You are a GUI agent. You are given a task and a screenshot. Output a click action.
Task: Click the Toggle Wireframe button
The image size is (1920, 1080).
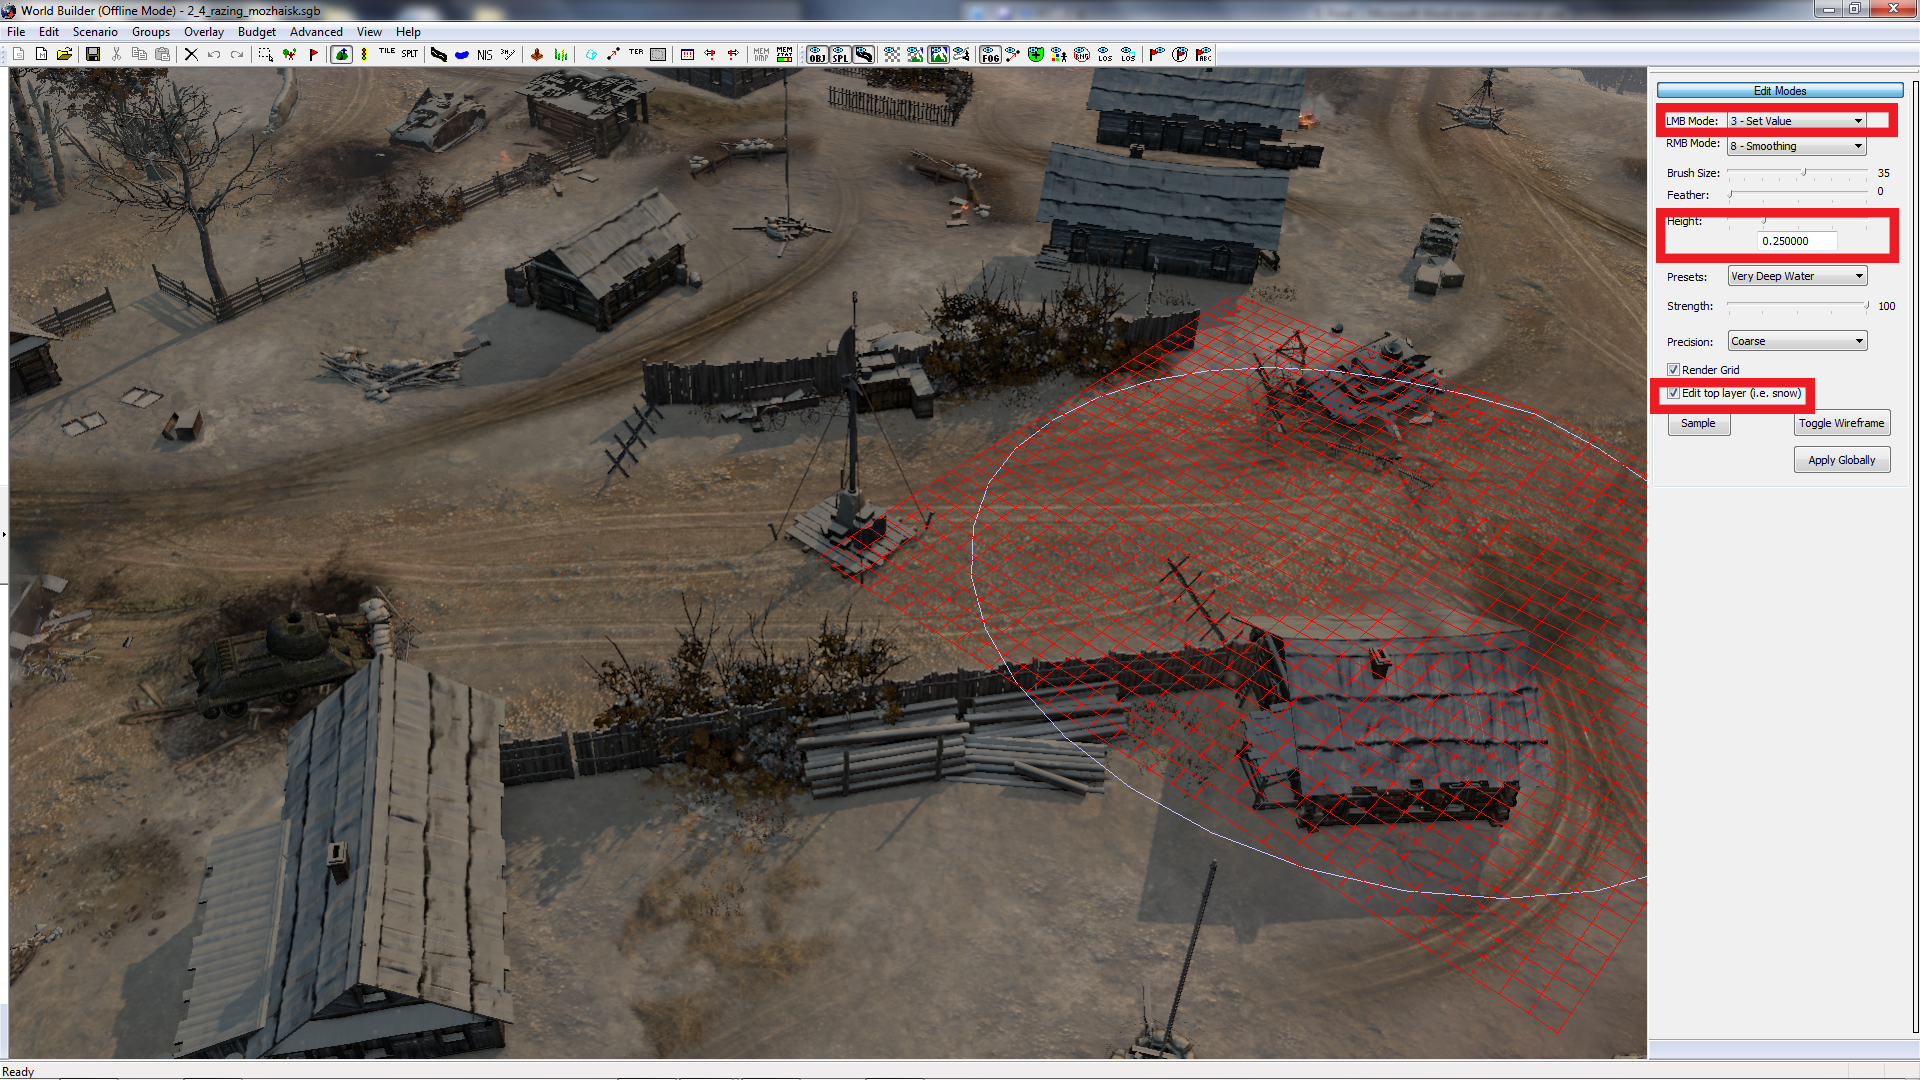1841,423
